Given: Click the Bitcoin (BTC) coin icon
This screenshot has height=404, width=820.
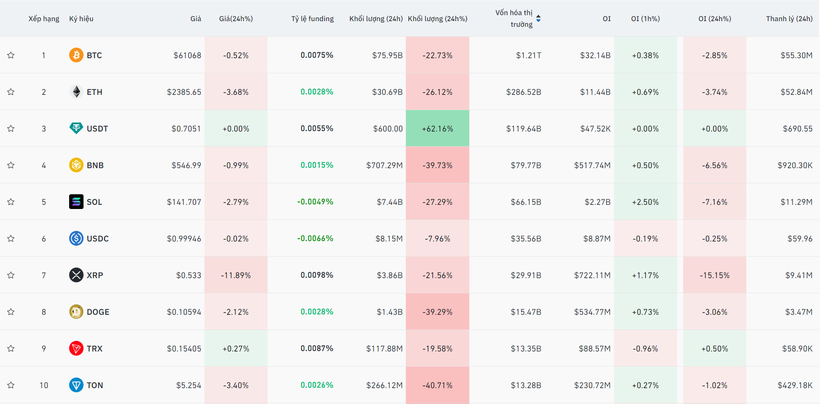Looking at the screenshot, I should coord(76,55).
